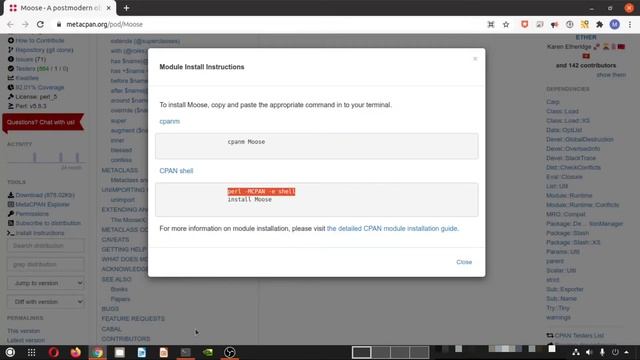Expand the Jump to version dropdown
640x360 pixels.
point(46,283)
